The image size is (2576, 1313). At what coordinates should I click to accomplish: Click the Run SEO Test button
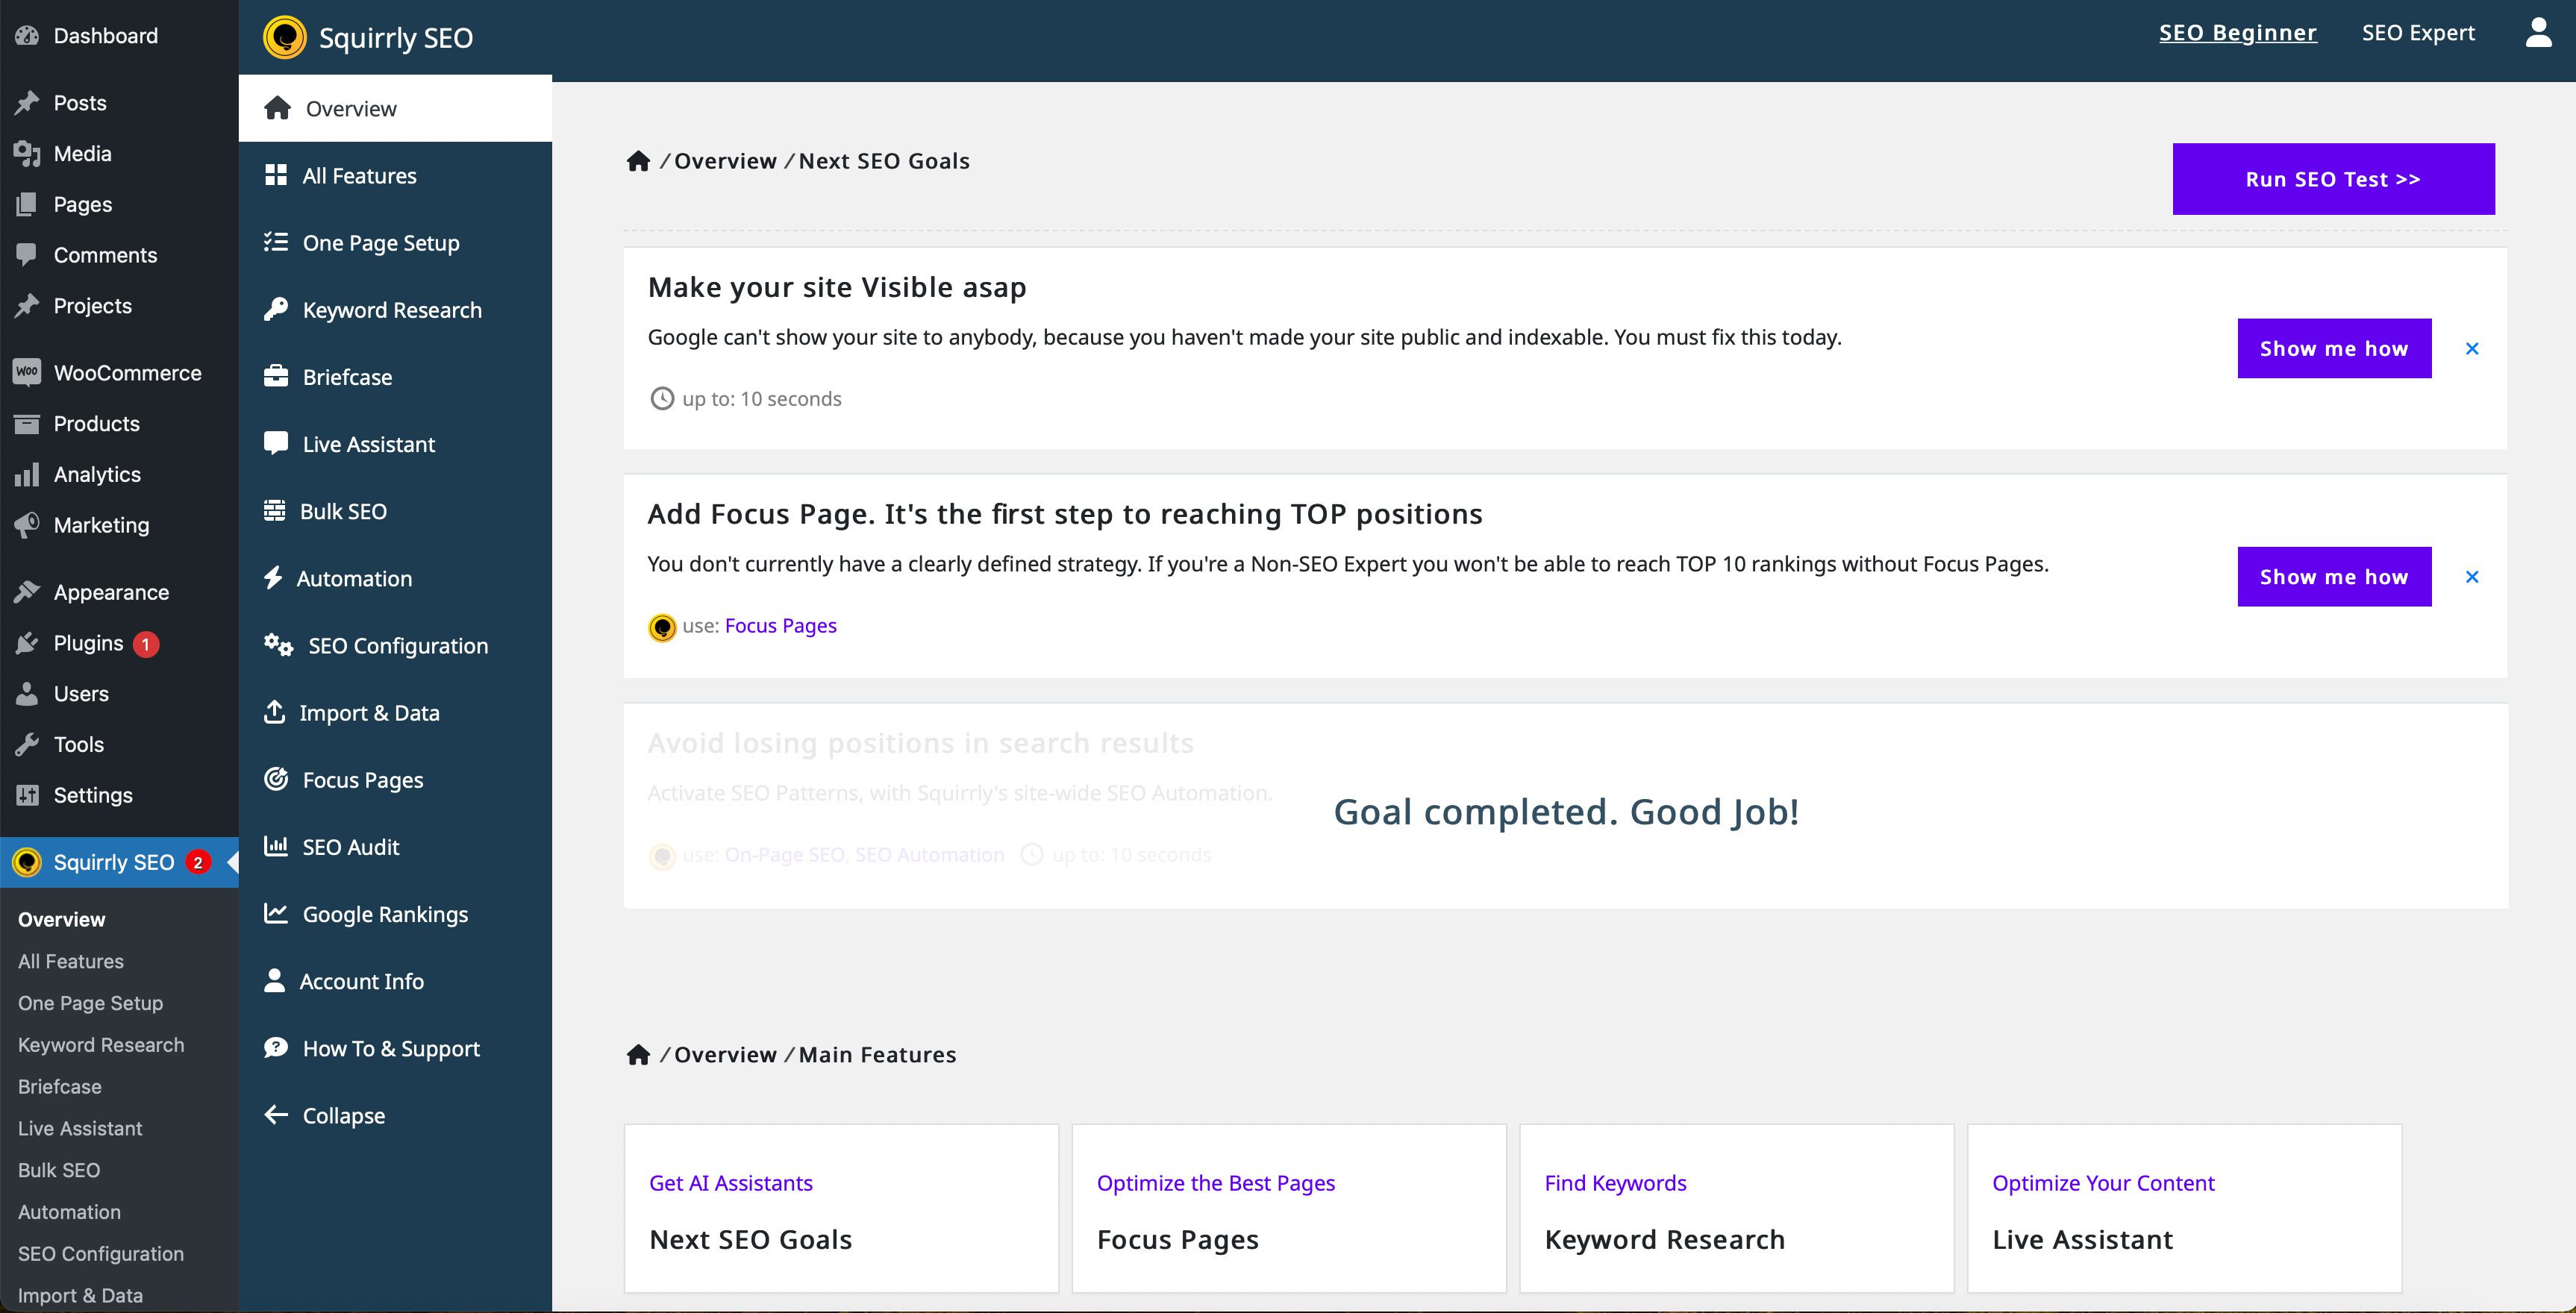2333,178
